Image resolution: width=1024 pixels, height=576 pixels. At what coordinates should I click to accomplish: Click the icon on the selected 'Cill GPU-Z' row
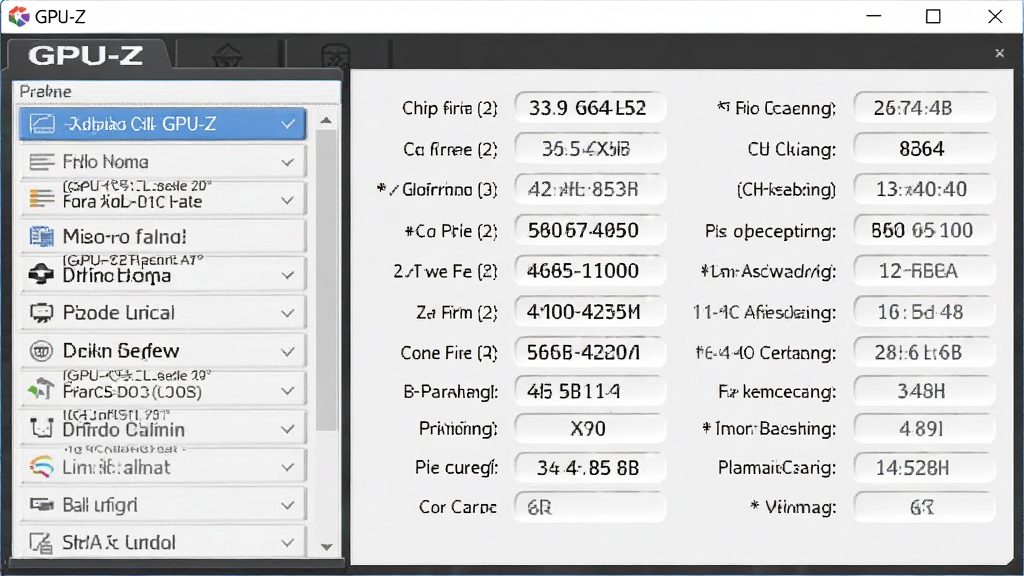pos(42,123)
